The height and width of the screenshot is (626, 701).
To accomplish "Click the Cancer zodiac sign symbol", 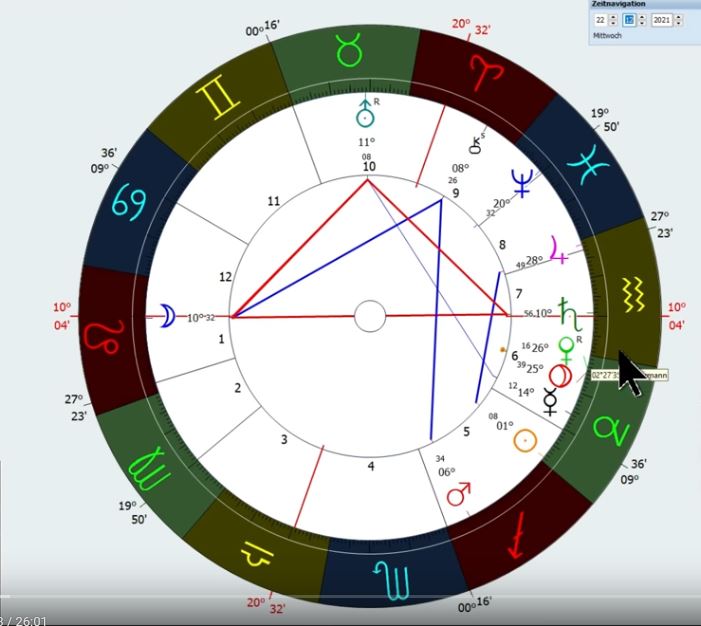I will pyautogui.click(x=129, y=202).
